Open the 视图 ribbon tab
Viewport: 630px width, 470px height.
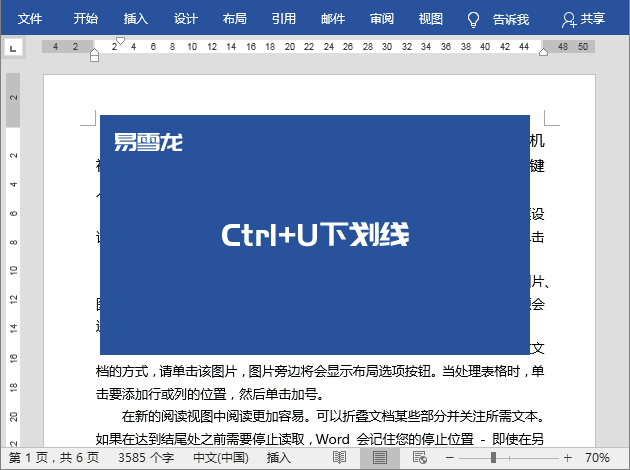(431, 18)
